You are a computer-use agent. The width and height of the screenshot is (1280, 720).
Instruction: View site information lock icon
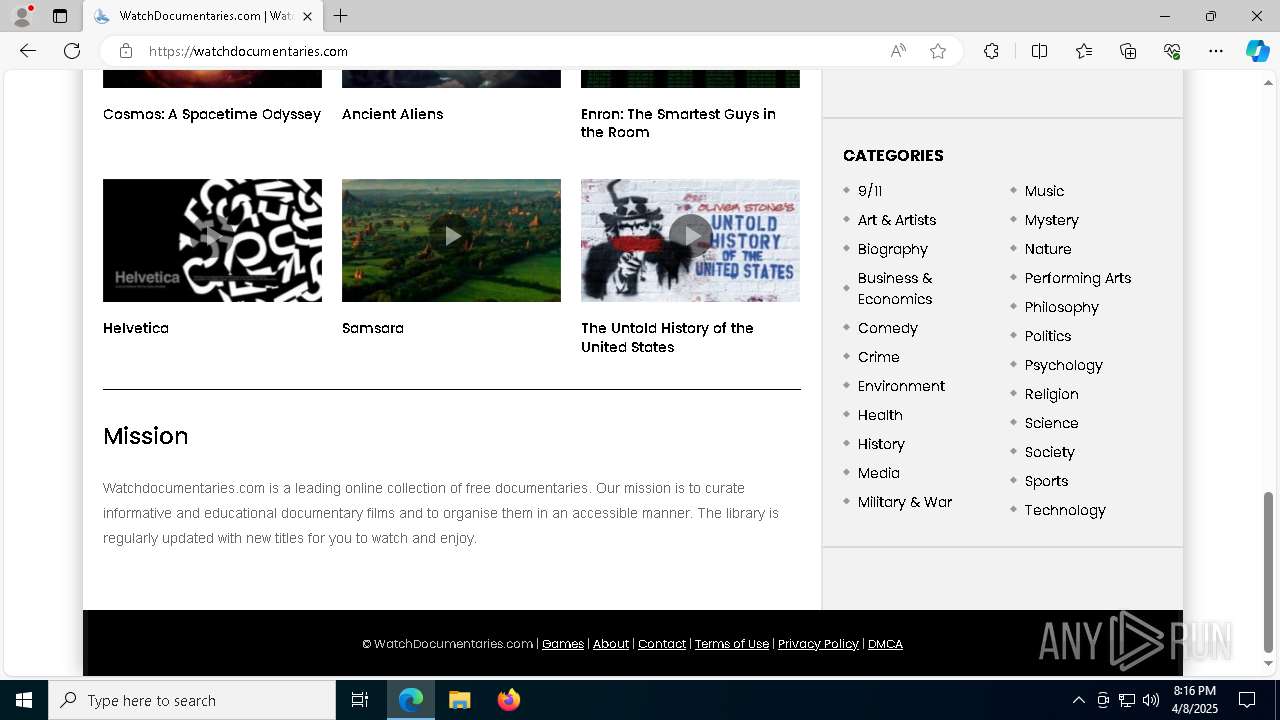(126, 51)
